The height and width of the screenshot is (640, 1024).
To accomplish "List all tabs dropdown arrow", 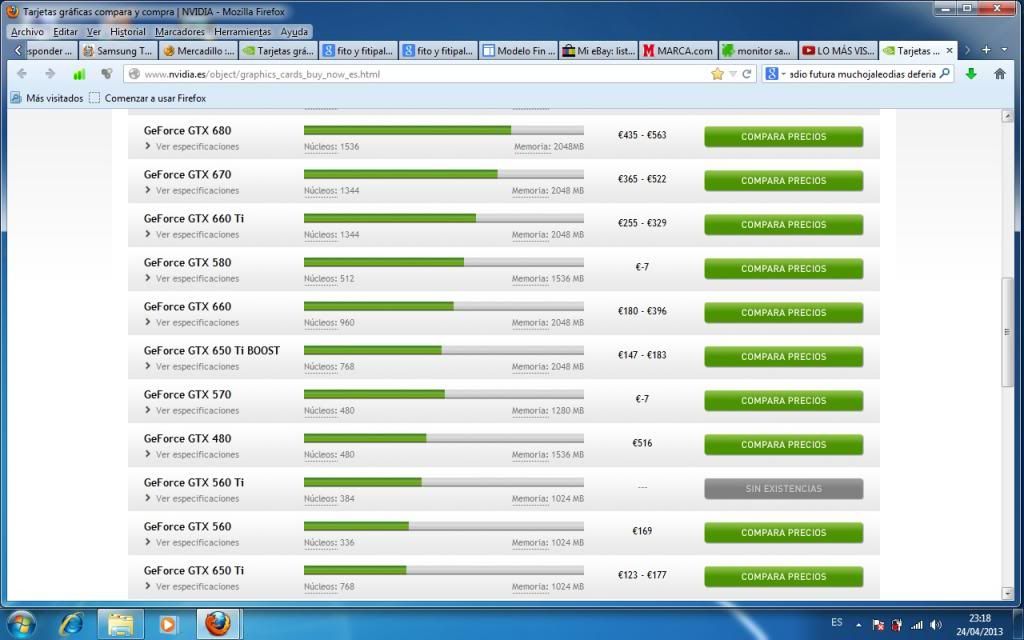I will [1004, 50].
